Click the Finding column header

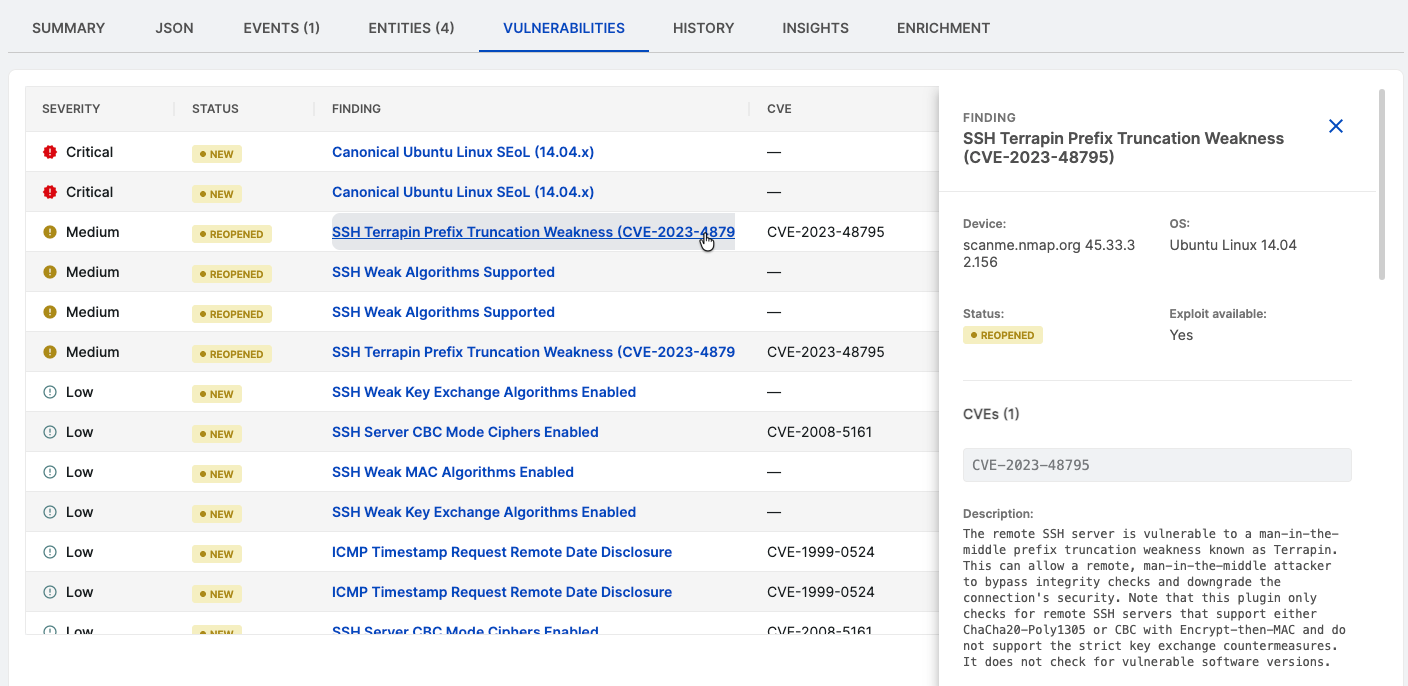[x=356, y=109]
